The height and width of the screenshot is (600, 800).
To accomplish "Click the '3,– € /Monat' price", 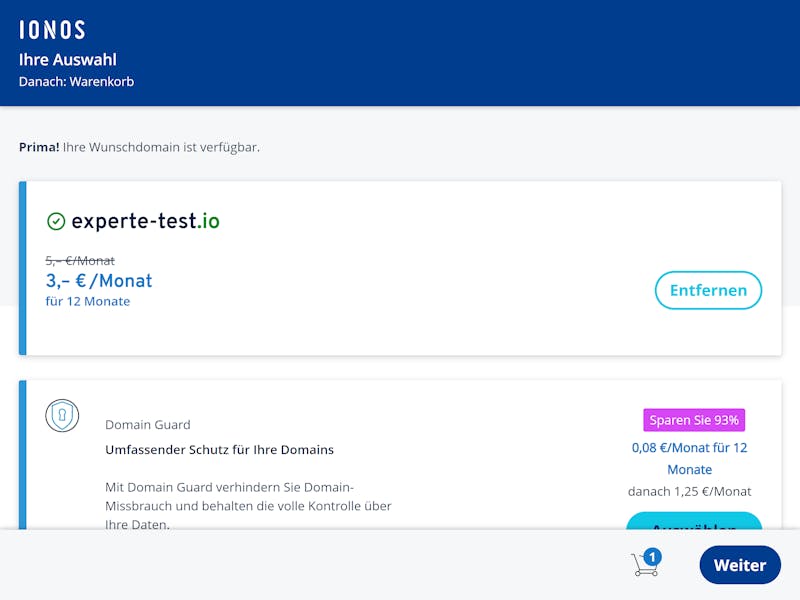I will 99,281.
